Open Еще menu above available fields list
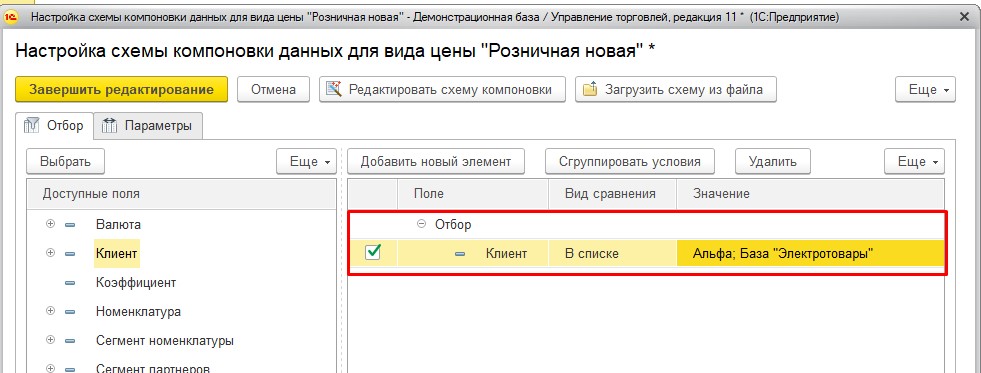This screenshot has height=373, width=981. [307, 161]
